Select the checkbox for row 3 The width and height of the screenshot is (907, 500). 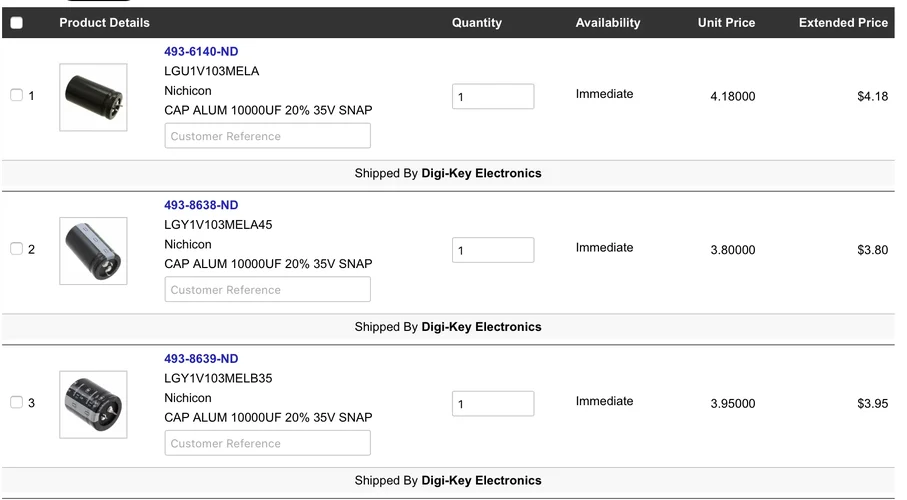tap(16, 402)
